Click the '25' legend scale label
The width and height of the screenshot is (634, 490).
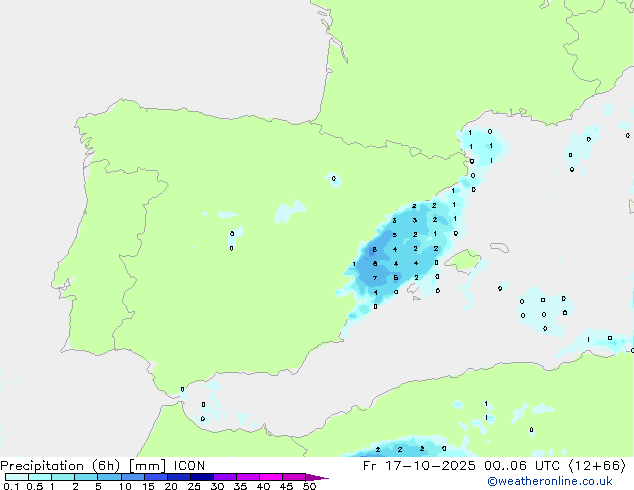click(194, 486)
